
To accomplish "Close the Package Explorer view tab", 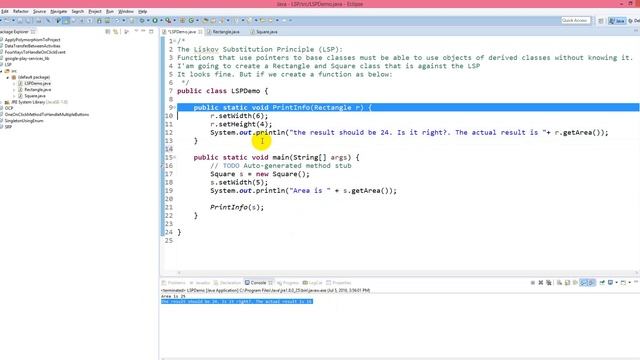I will click(x=33, y=31).
